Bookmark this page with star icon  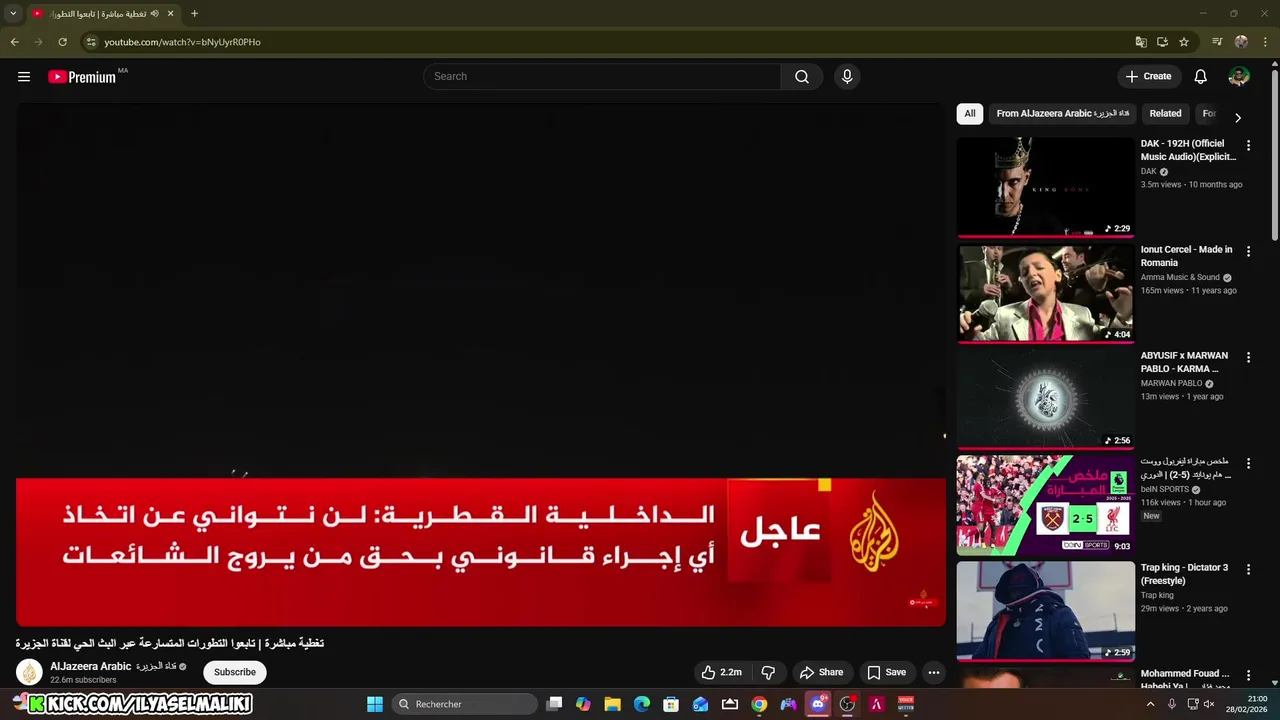pos(1184,42)
